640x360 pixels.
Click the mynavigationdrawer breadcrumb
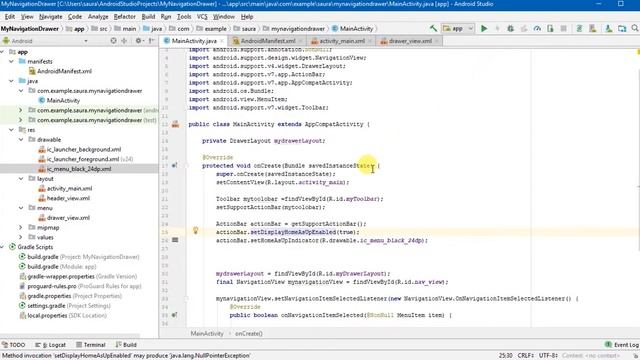pyautogui.click(x=294, y=29)
